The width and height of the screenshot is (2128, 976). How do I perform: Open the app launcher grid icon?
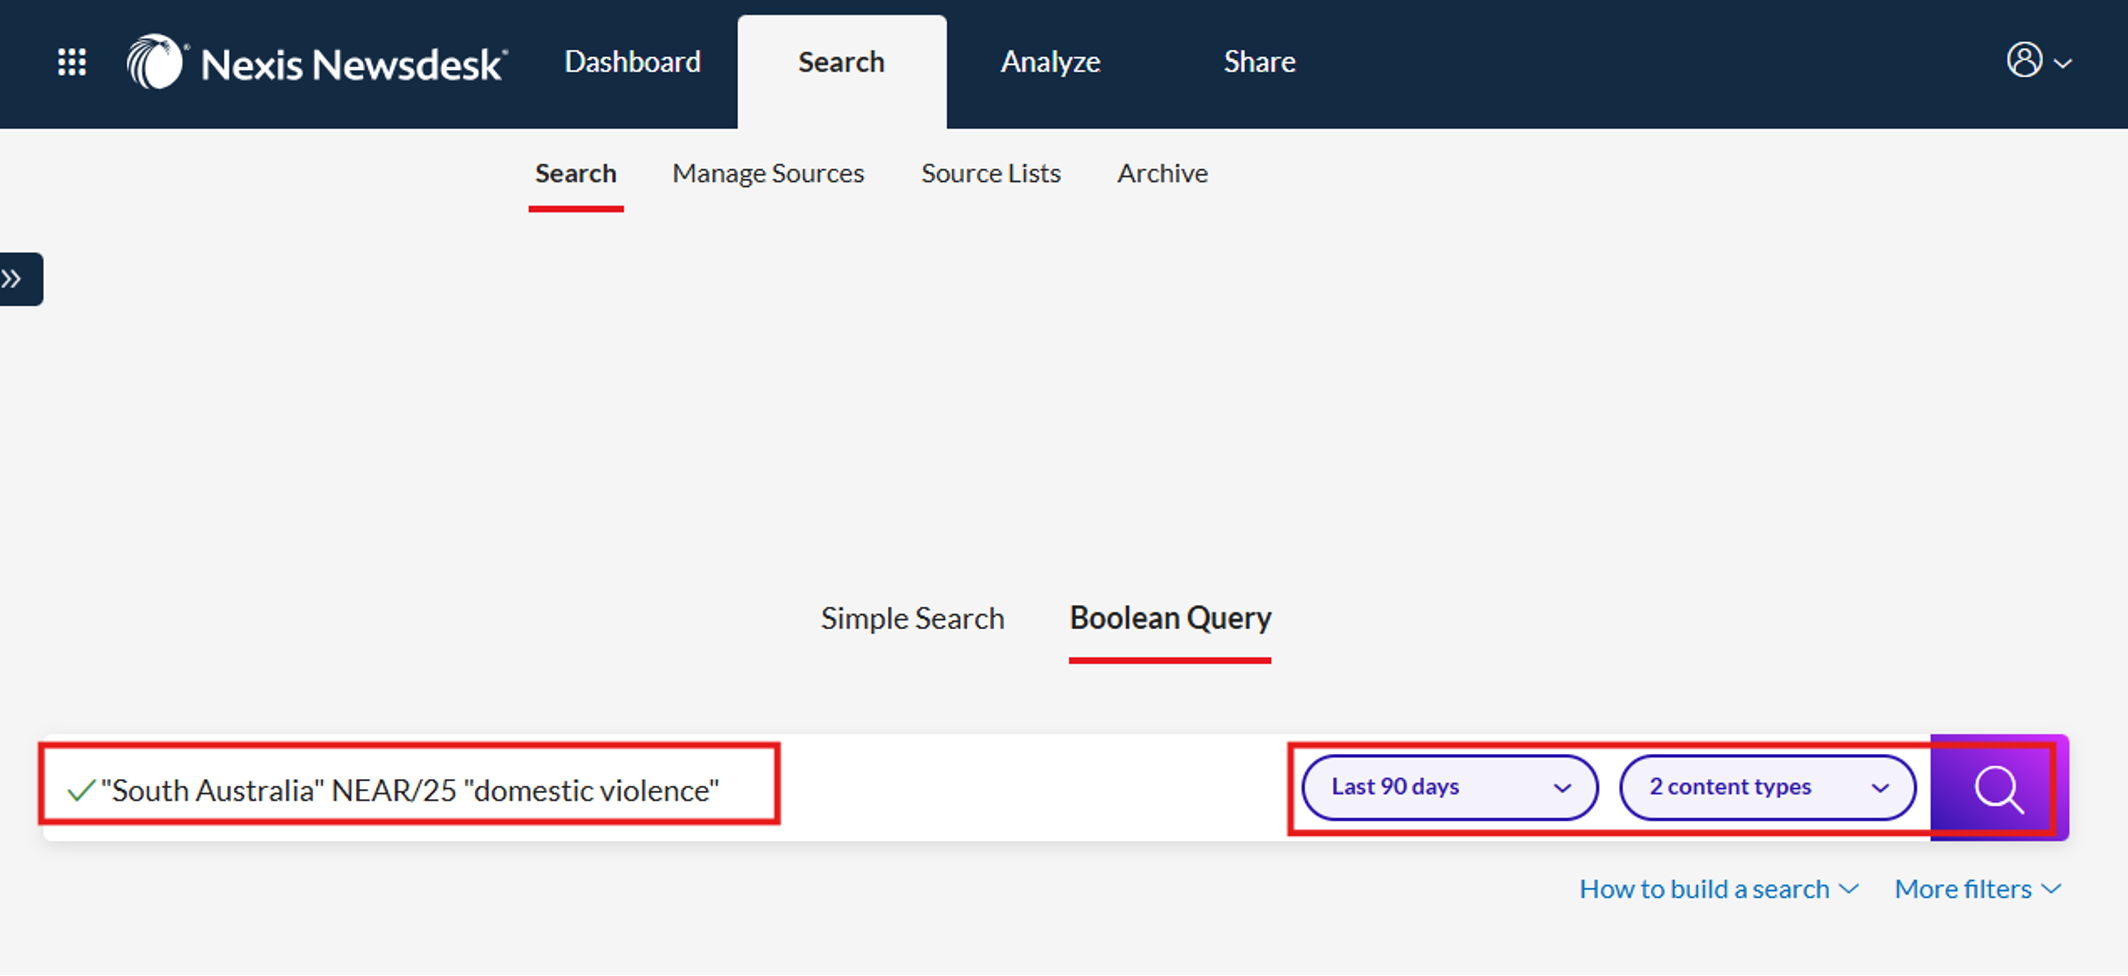coord(71,62)
